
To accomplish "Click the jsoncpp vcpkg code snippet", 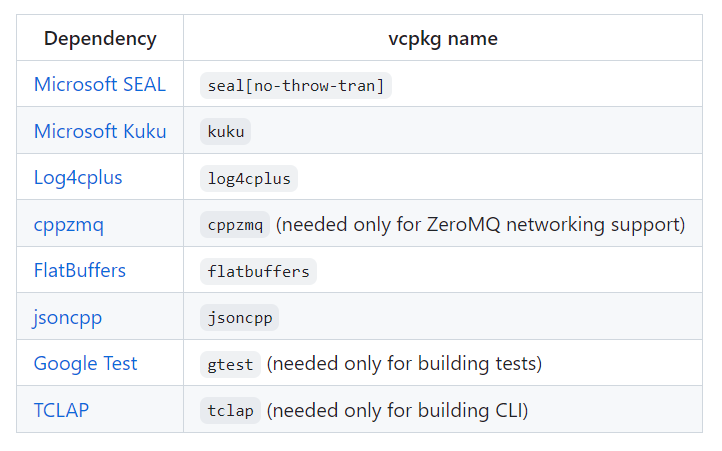I will pos(239,318).
